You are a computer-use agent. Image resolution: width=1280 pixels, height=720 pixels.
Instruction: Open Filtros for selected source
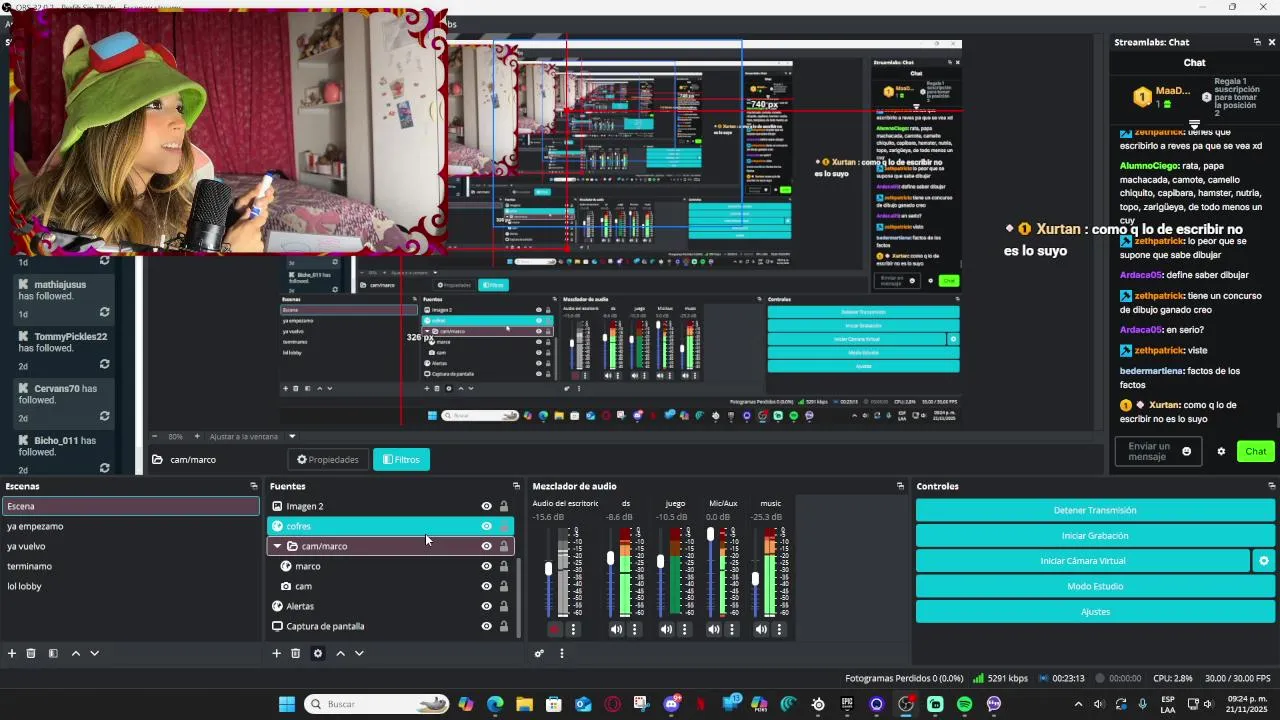401,459
